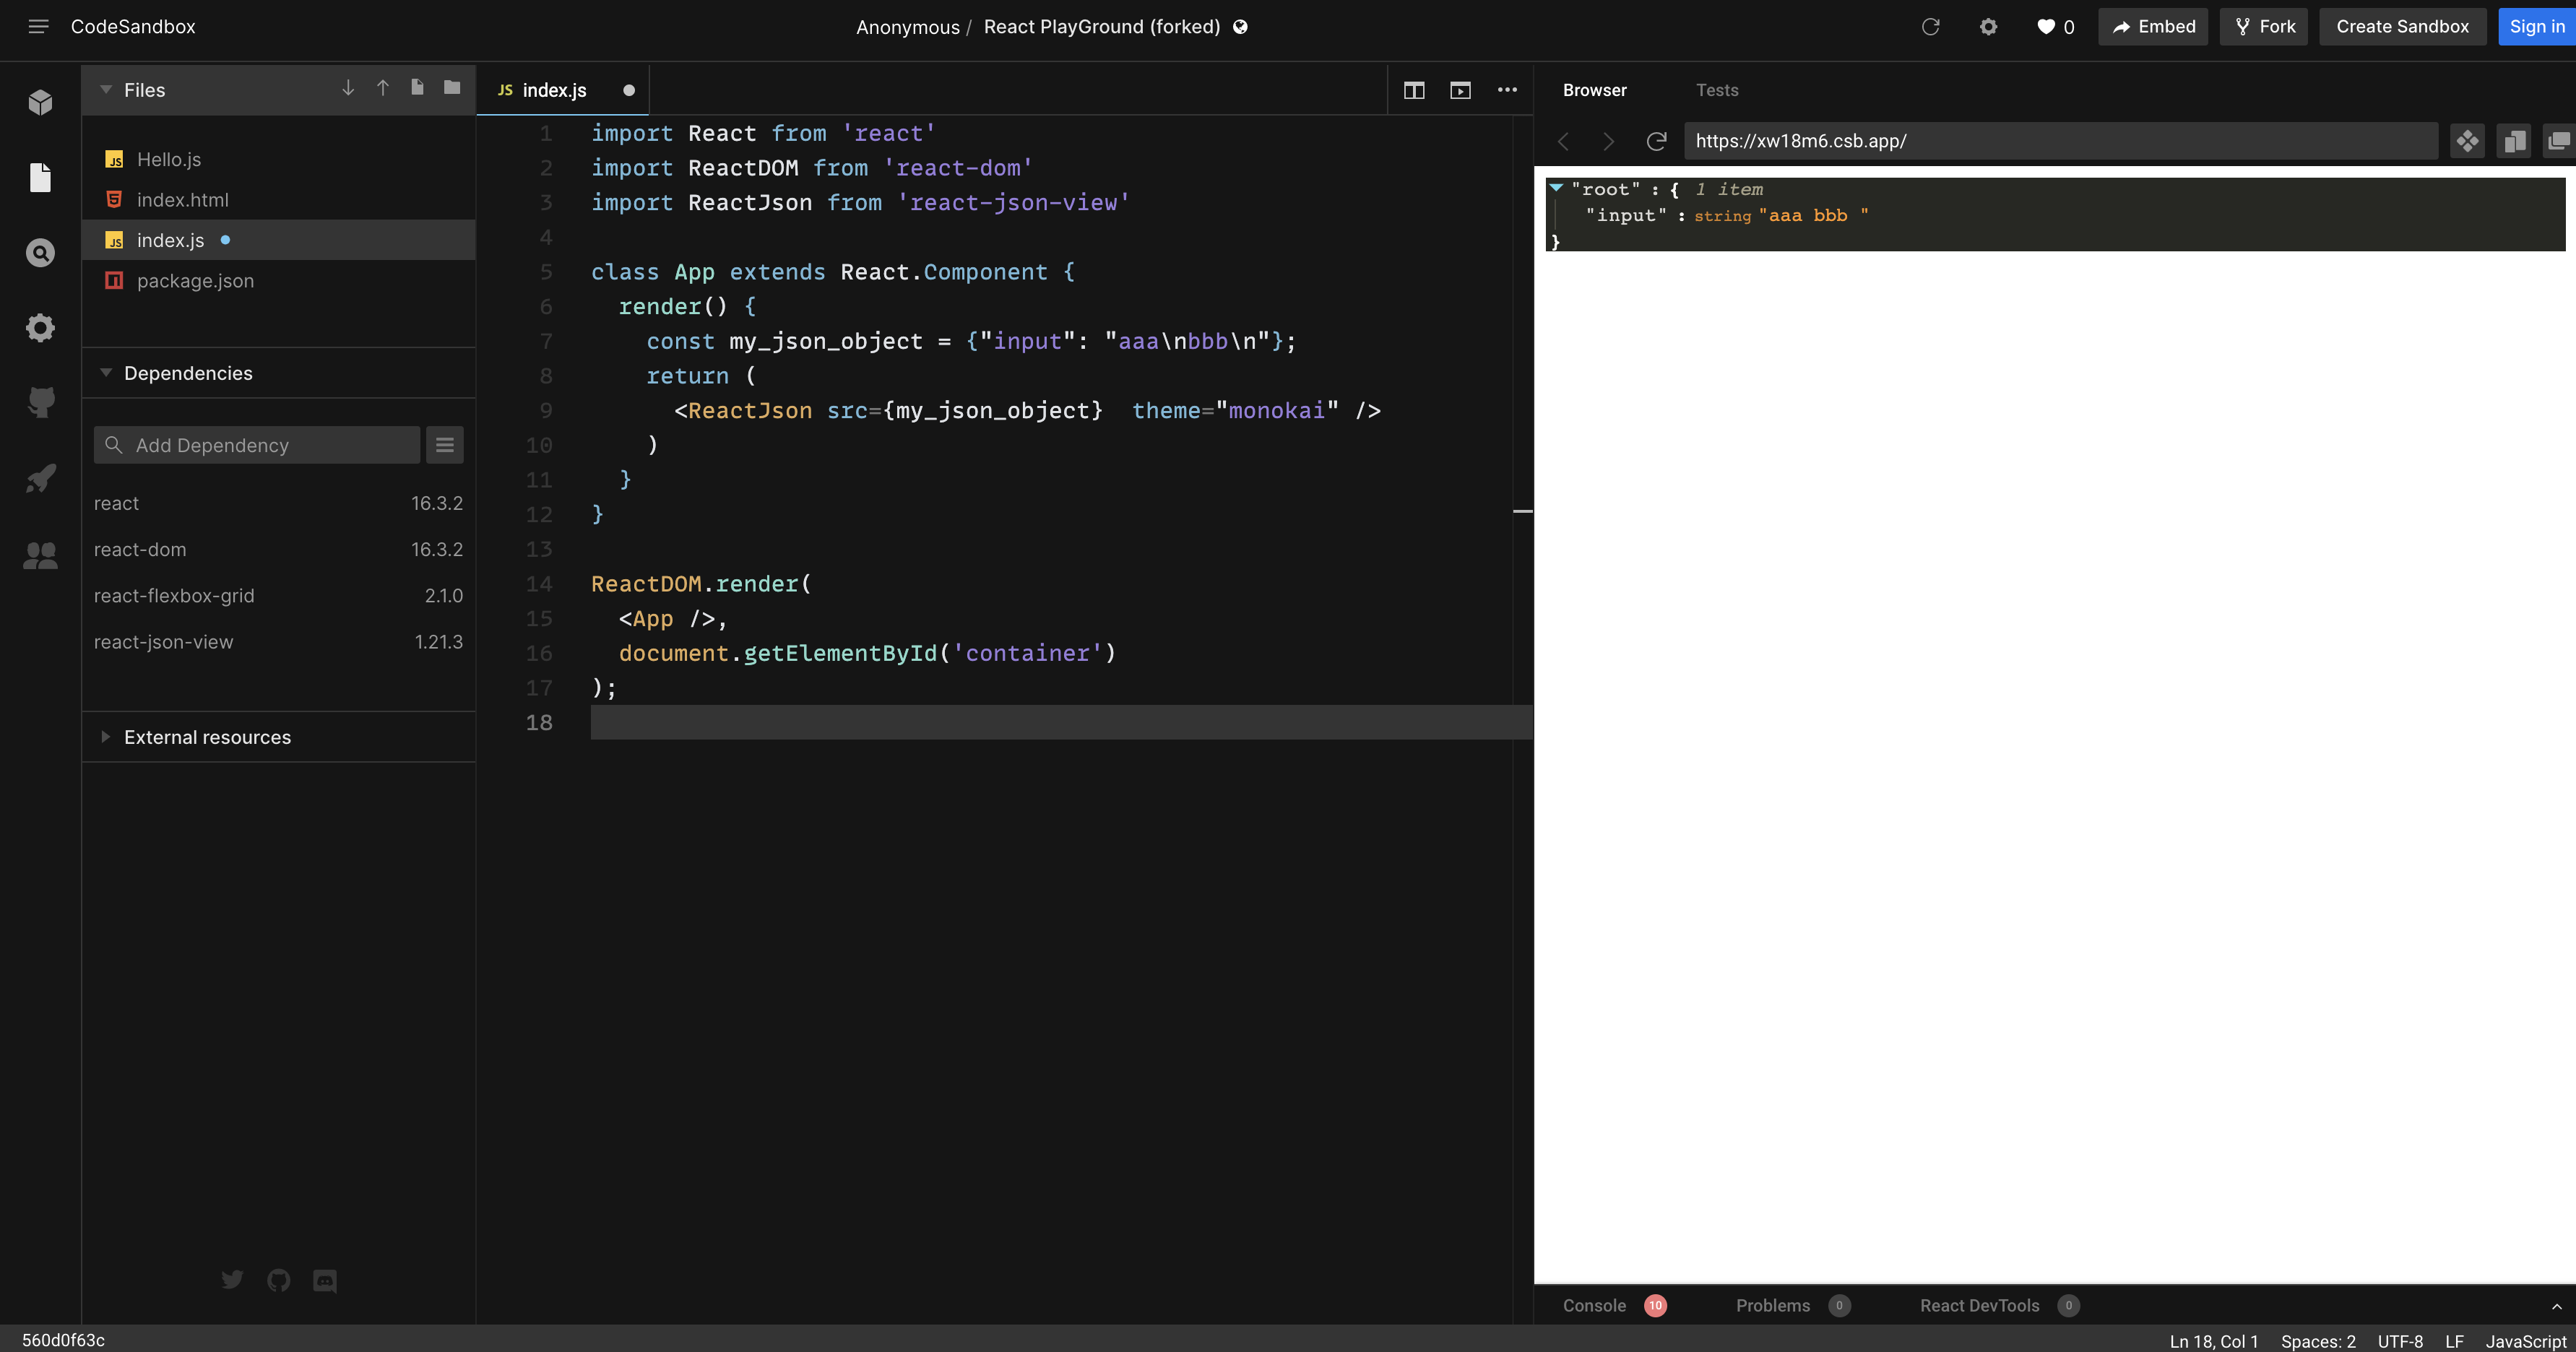Open the React DevTools tab

[x=1981, y=1305]
